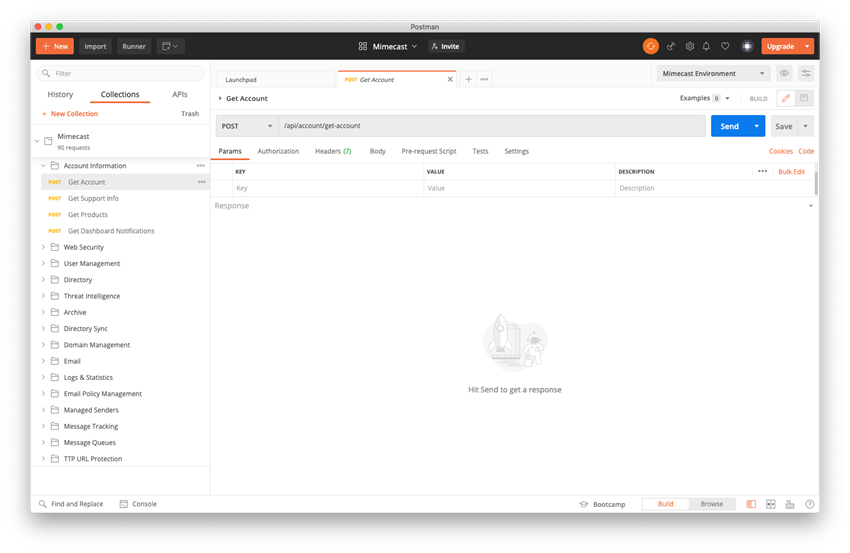Click the New button
Screen dimensions: 850x553
point(55,46)
